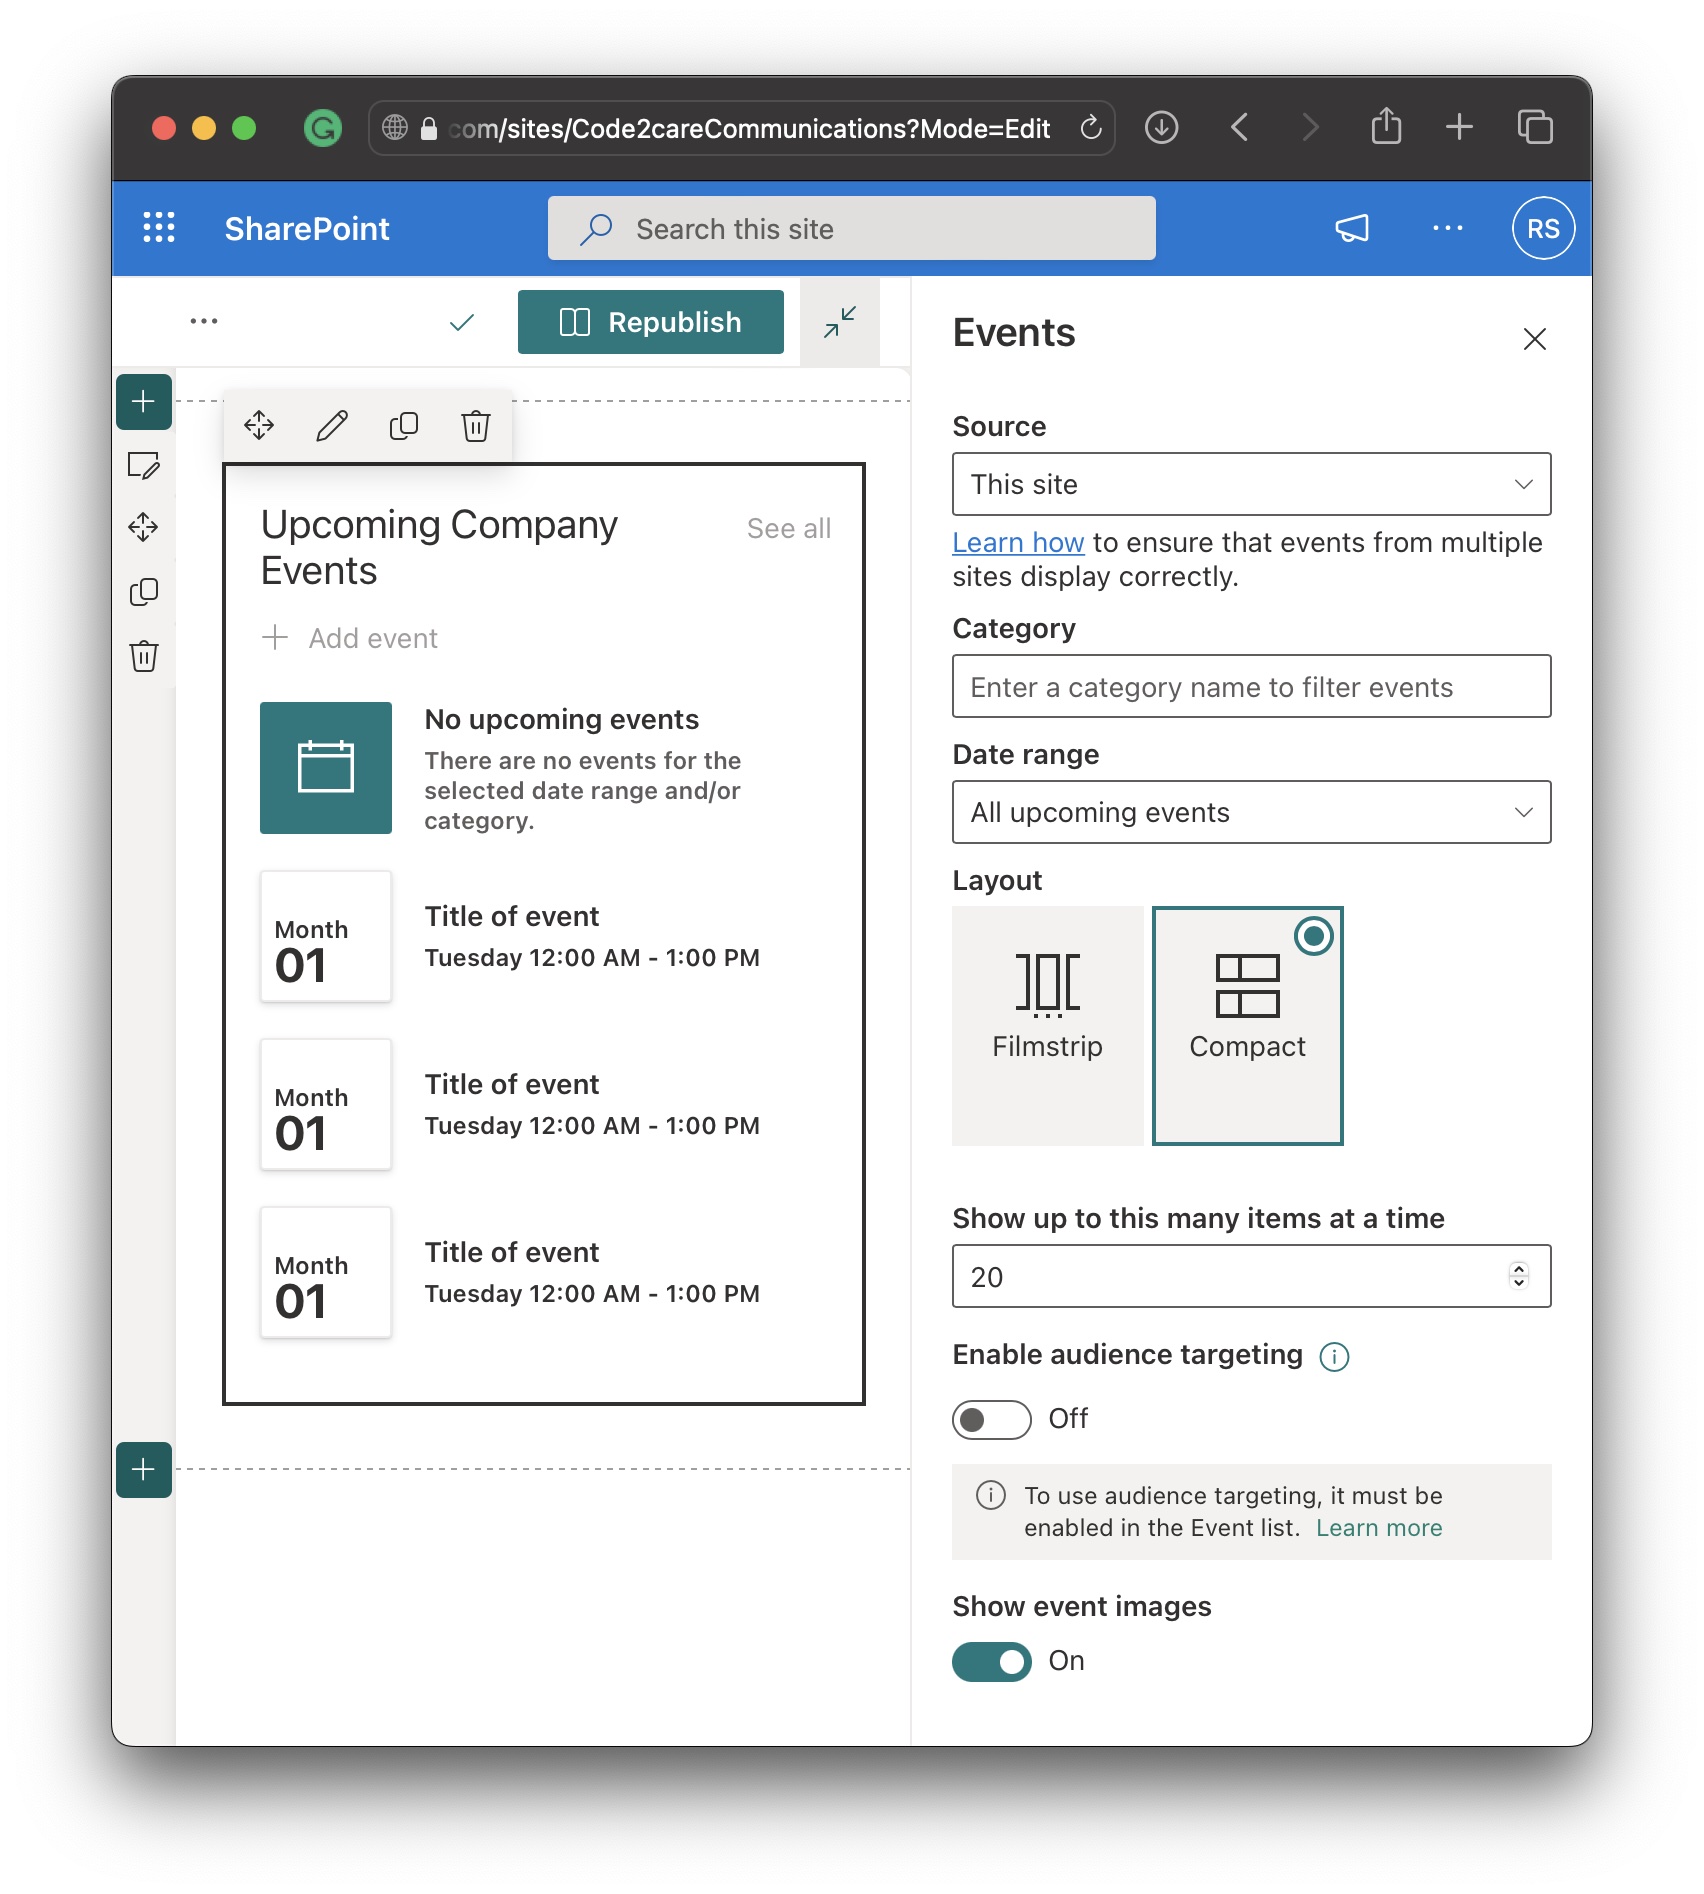Turn off Show event images toggle

(991, 1661)
